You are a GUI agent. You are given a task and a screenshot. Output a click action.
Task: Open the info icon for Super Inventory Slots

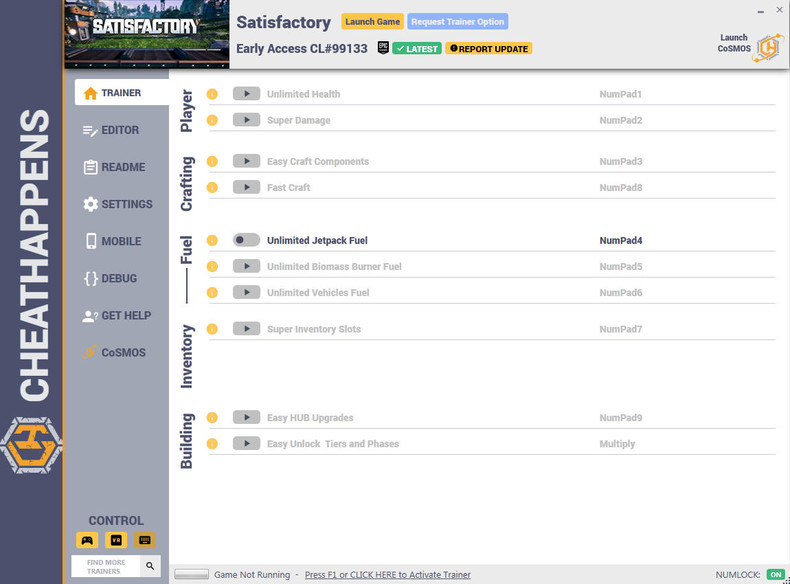(212, 329)
